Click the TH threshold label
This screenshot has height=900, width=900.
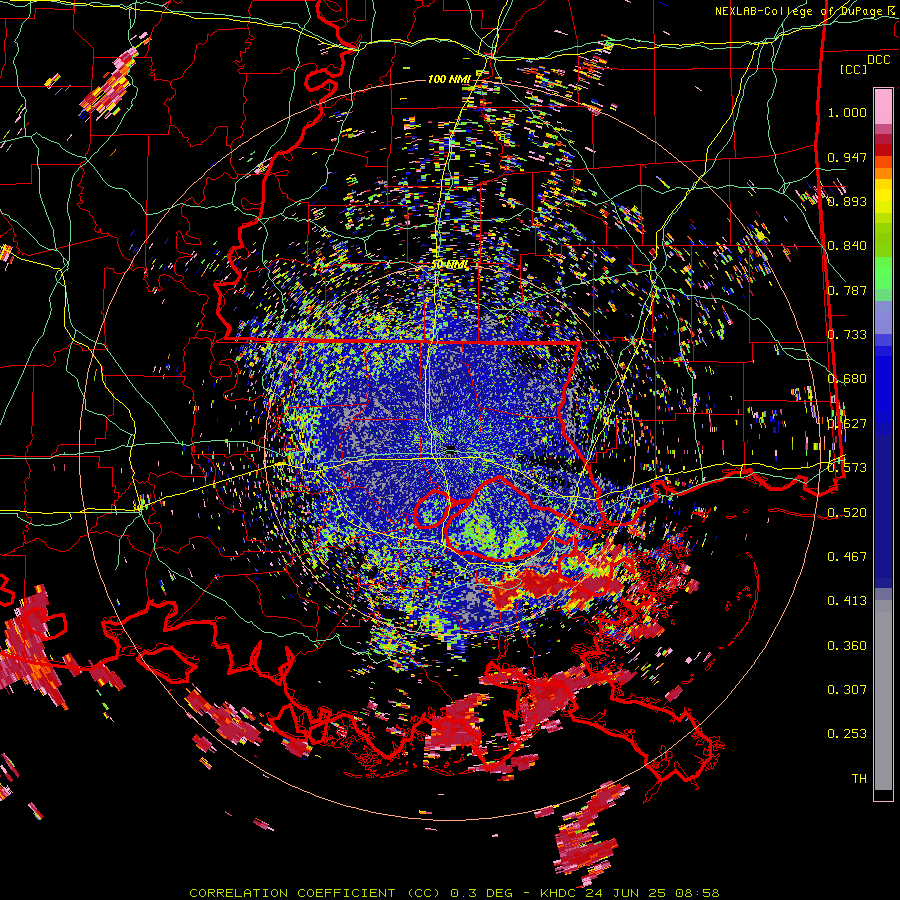[859, 778]
